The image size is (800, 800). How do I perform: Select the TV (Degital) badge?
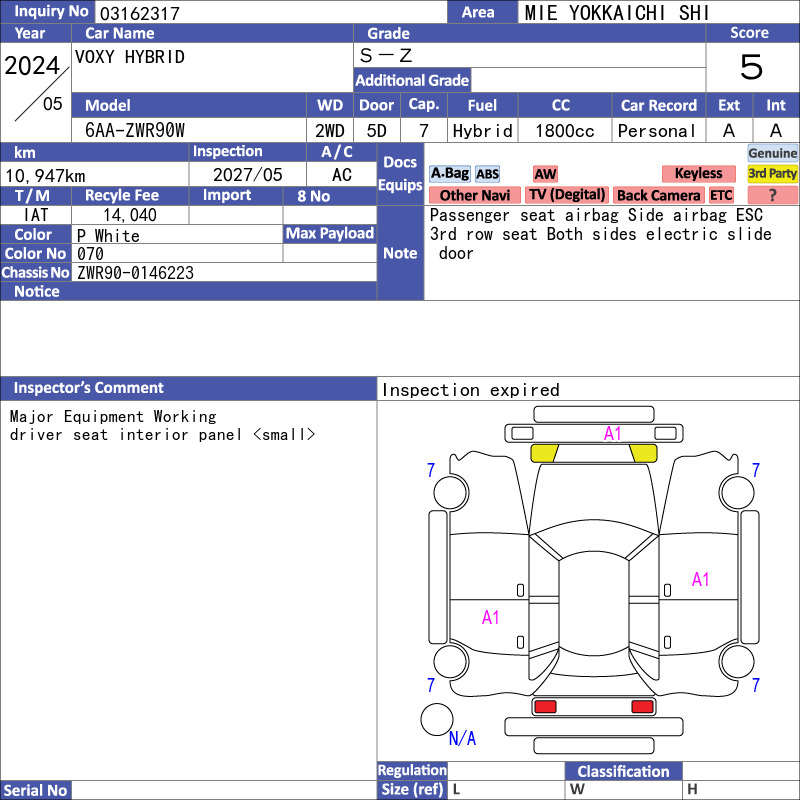[x=567, y=195]
